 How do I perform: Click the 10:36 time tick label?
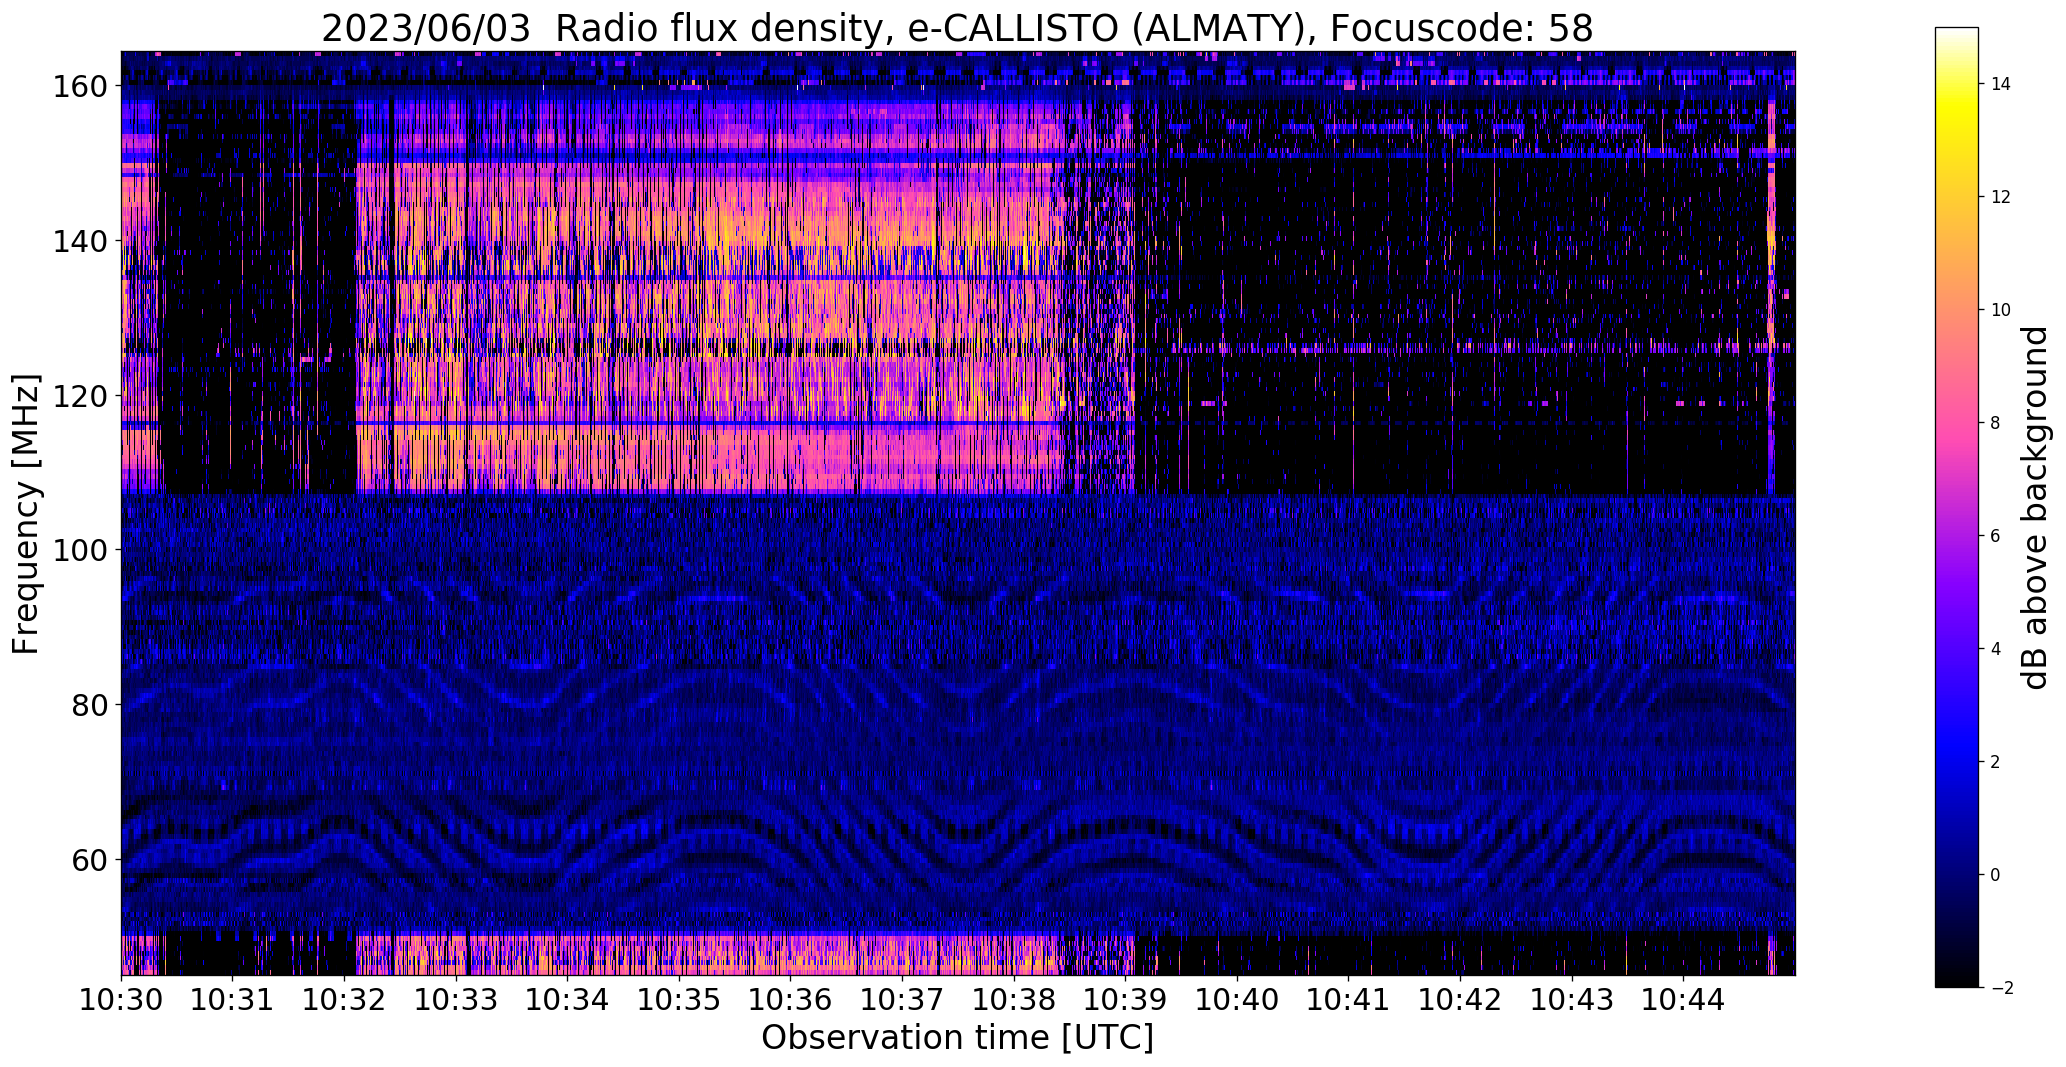(790, 999)
